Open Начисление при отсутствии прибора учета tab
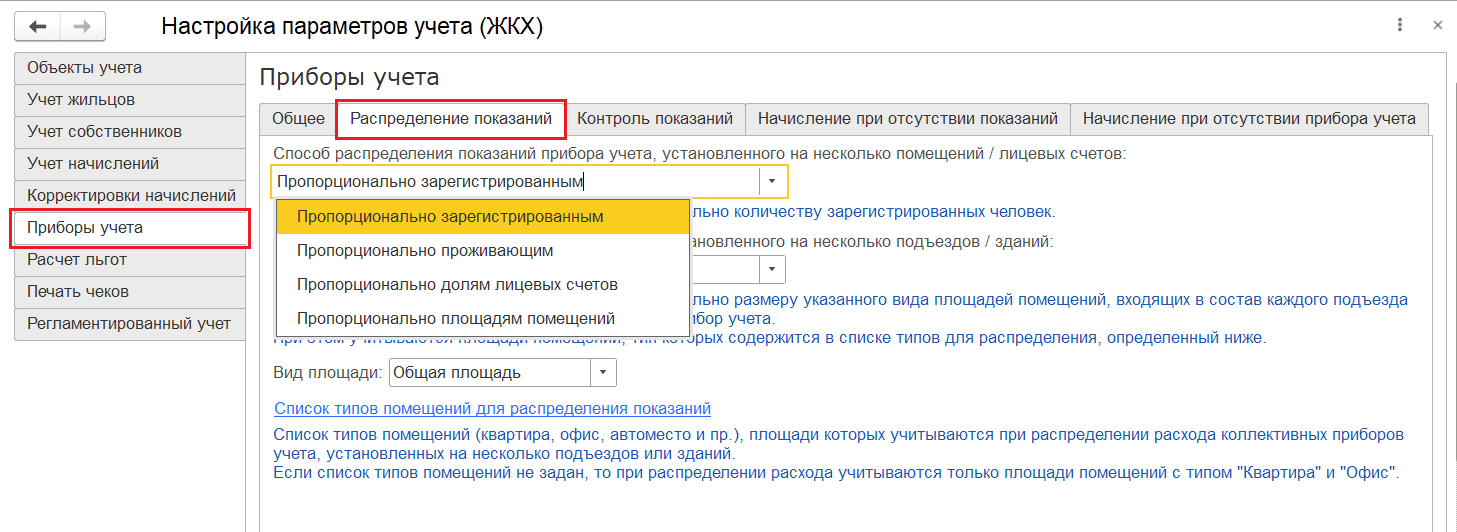Image resolution: width=1457 pixels, height=532 pixels. point(1249,119)
